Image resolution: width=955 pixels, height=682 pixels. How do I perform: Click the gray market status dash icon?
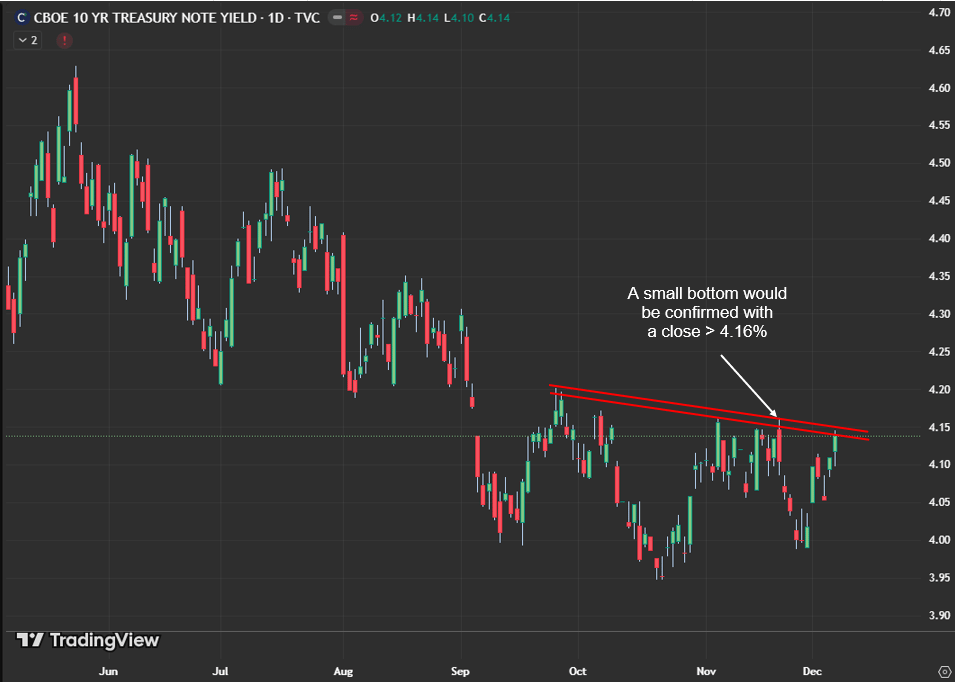tap(337, 18)
